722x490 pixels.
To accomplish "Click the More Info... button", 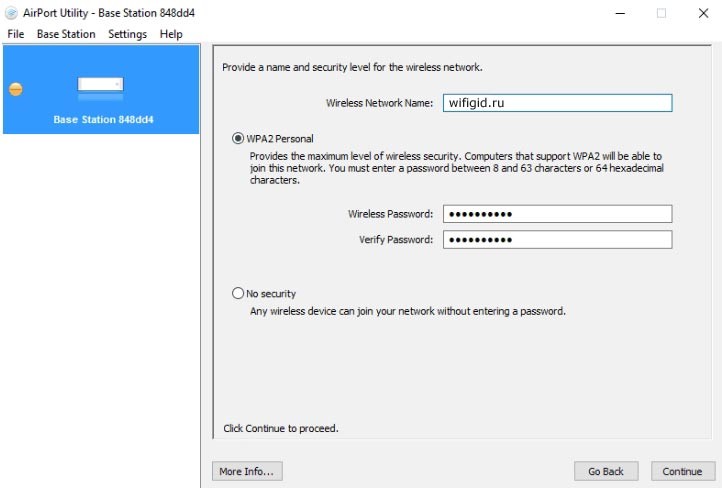I will click(x=247, y=471).
